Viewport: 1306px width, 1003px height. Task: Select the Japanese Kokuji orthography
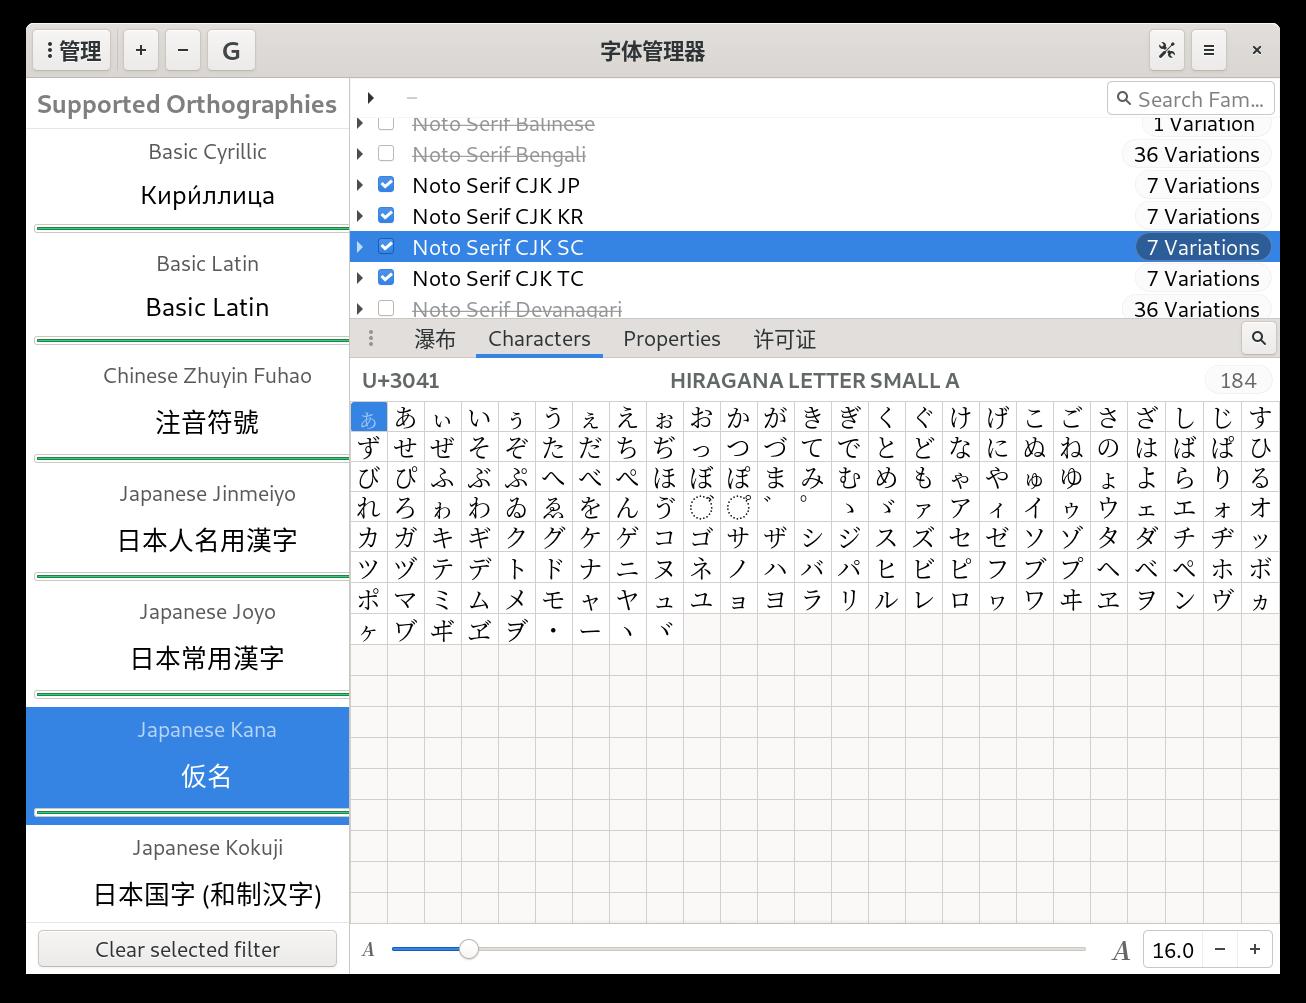[187, 873]
